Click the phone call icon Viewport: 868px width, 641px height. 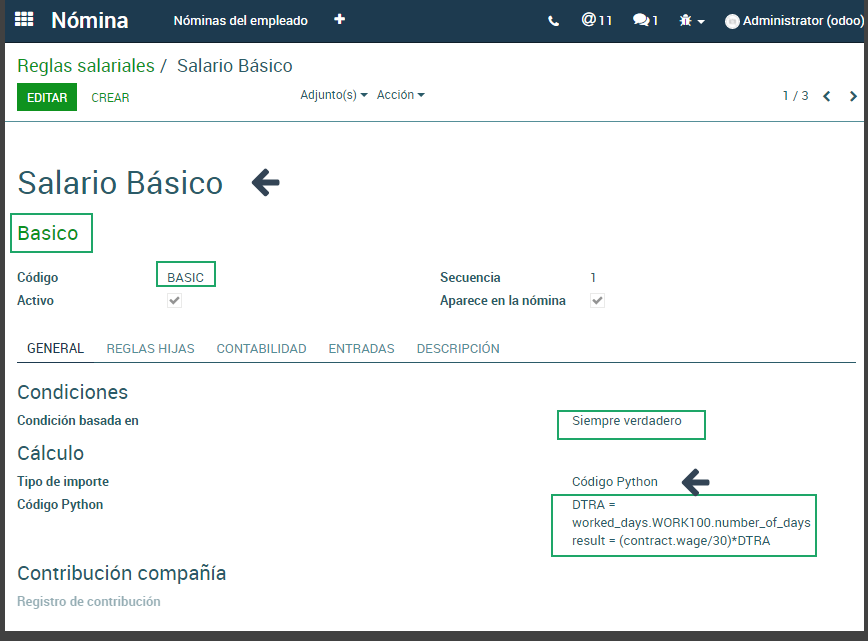[554, 20]
